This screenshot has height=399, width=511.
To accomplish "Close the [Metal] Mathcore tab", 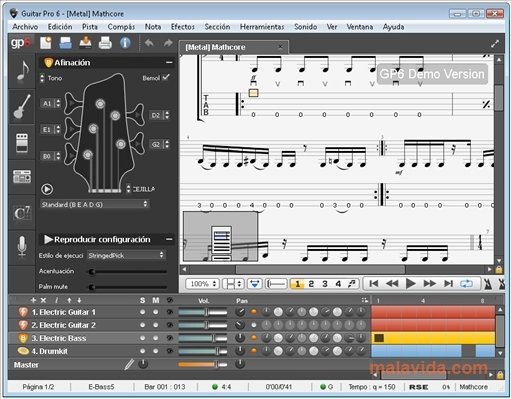I will tap(280, 46).
